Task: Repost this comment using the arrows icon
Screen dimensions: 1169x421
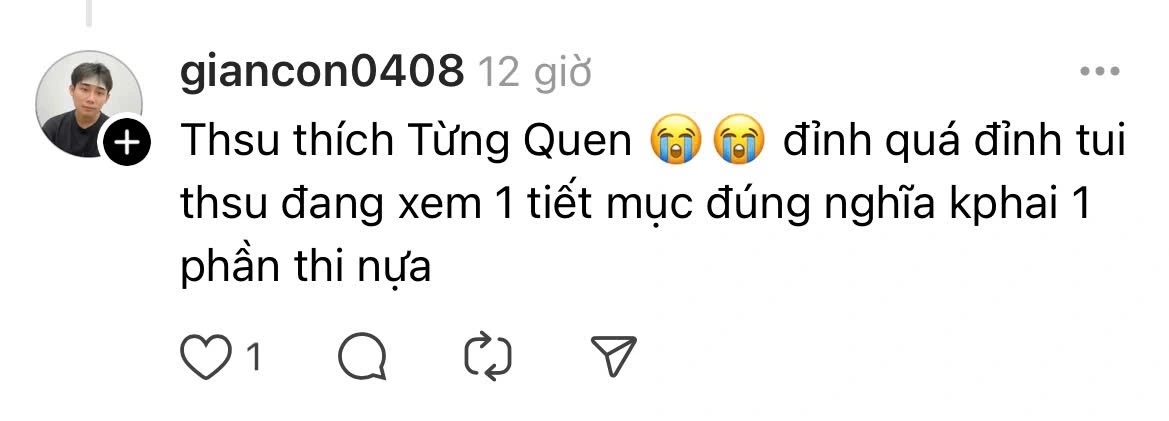Action: pyautogui.click(x=488, y=356)
